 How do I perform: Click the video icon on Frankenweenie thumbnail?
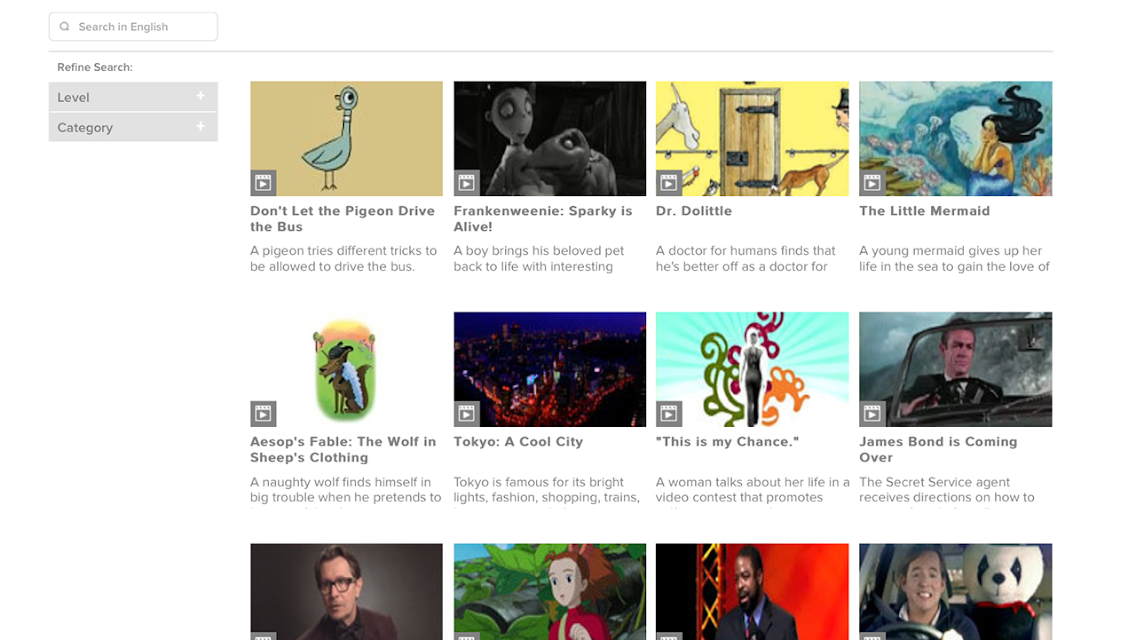click(467, 183)
